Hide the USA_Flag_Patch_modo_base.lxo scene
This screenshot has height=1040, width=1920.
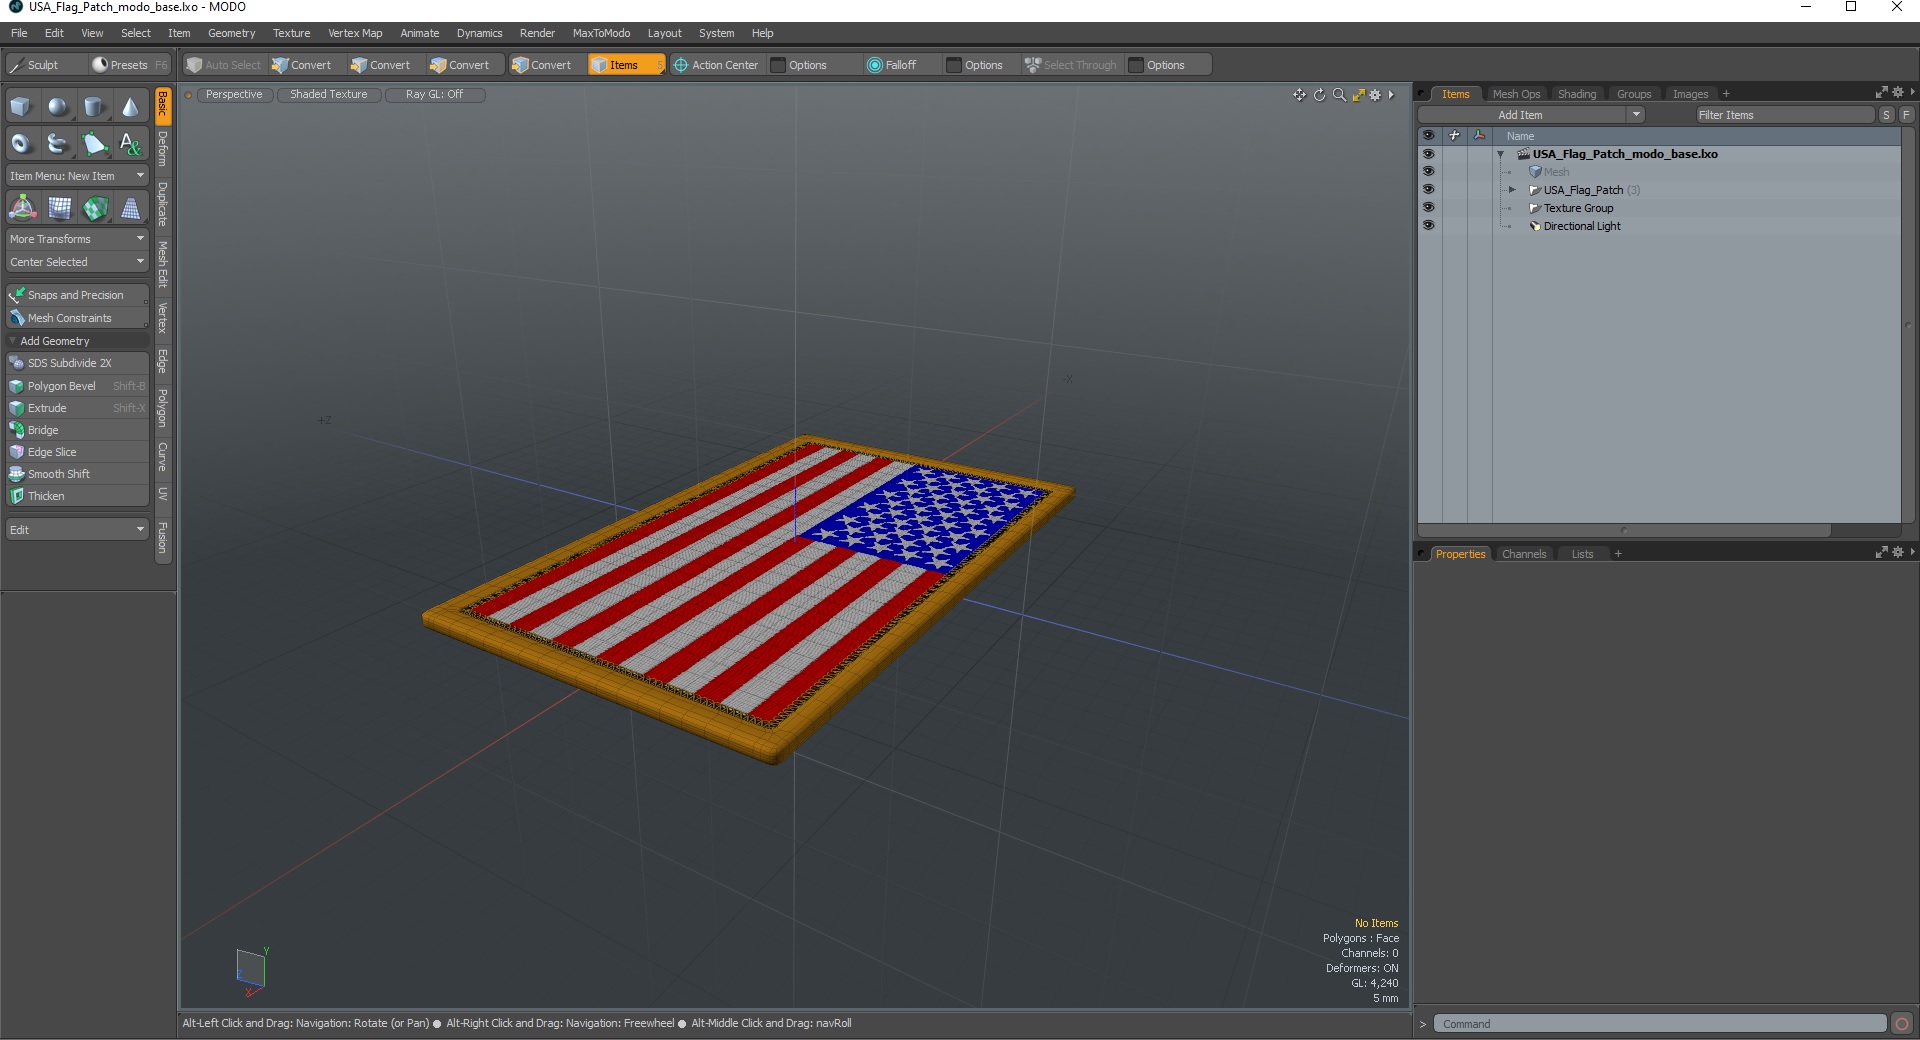click(x=1428, y=154)
